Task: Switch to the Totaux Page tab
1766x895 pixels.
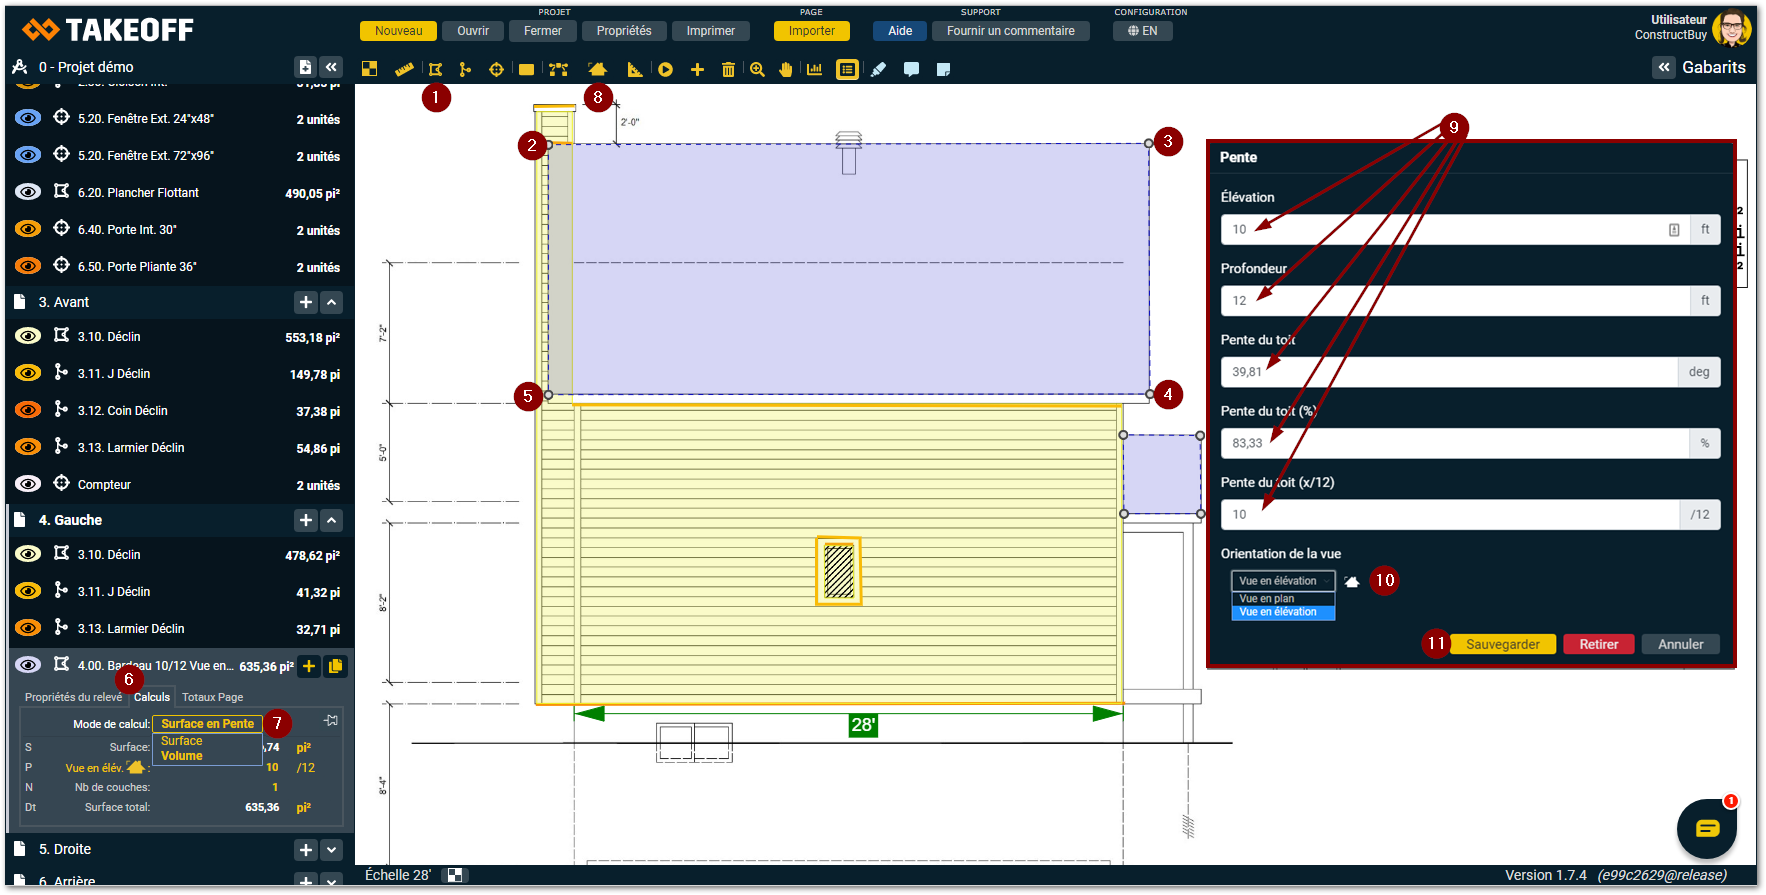Action: [x=212, y=697]
